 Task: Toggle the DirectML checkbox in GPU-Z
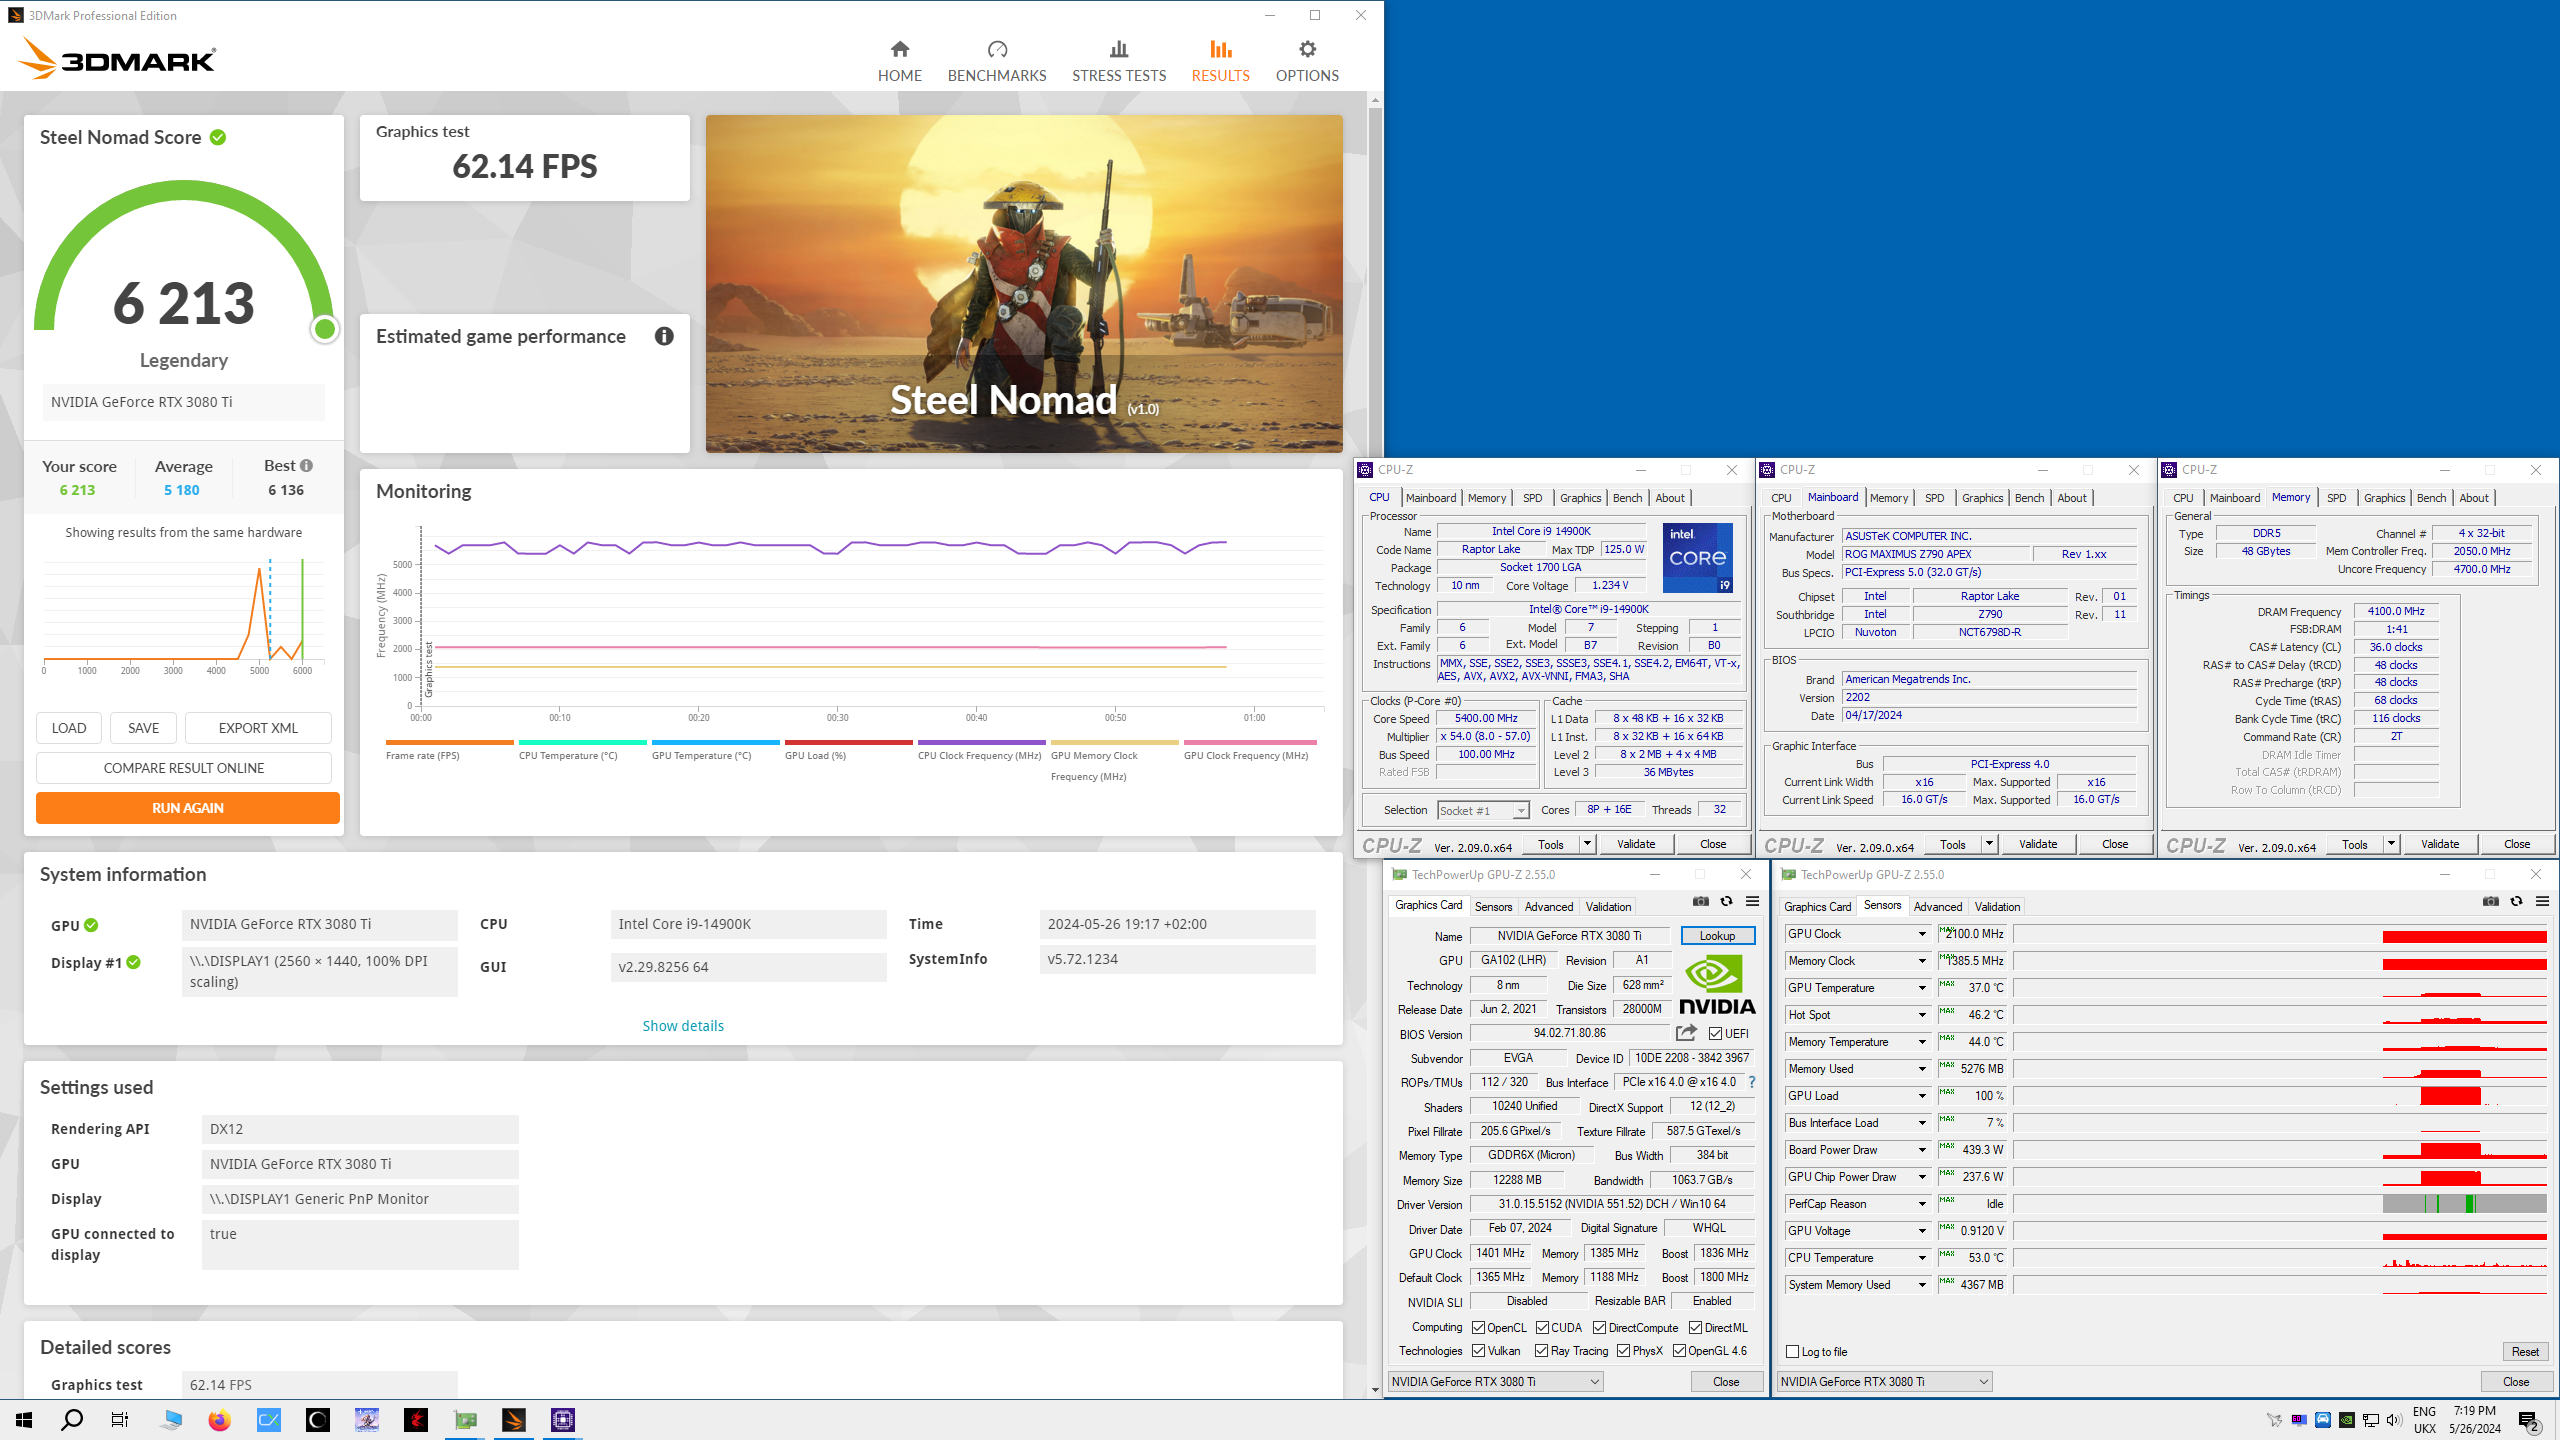(x=1695, y=1328)
